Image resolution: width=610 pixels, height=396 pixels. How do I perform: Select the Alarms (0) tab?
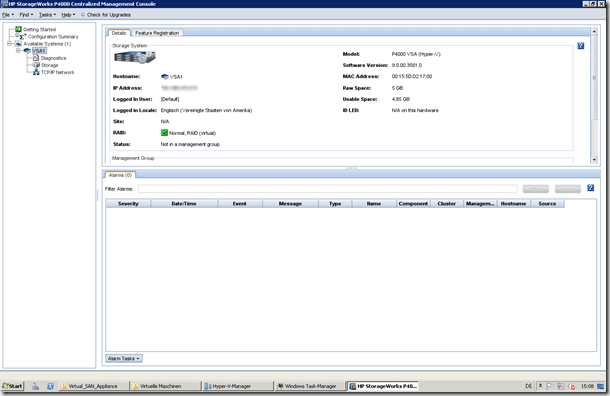(x=120, y=175)
